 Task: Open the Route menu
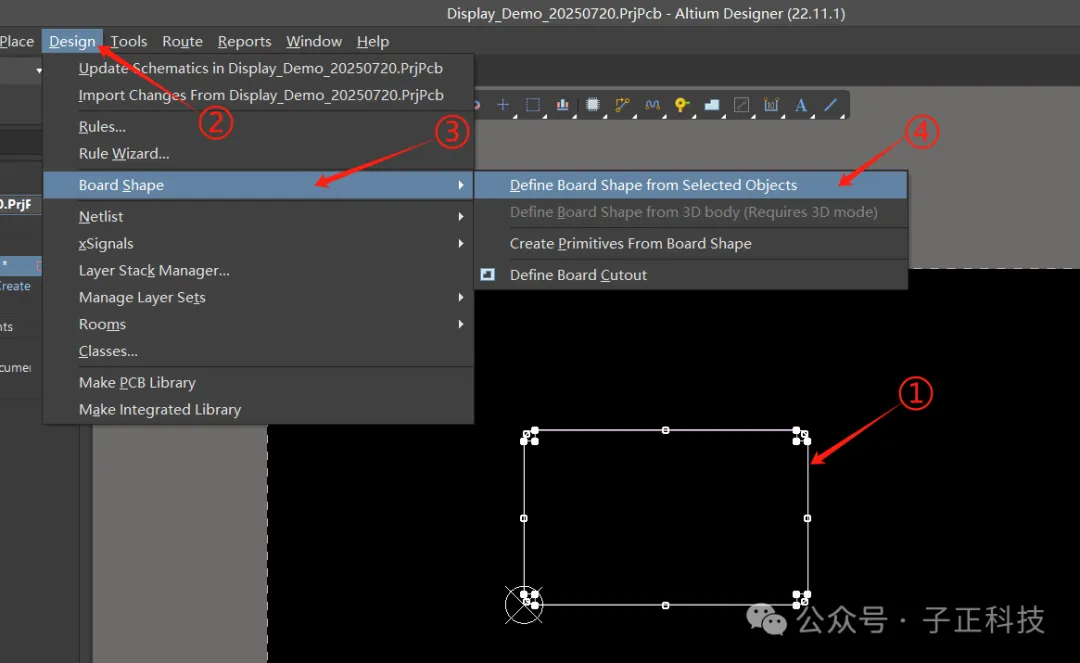(x=183, y=41)
